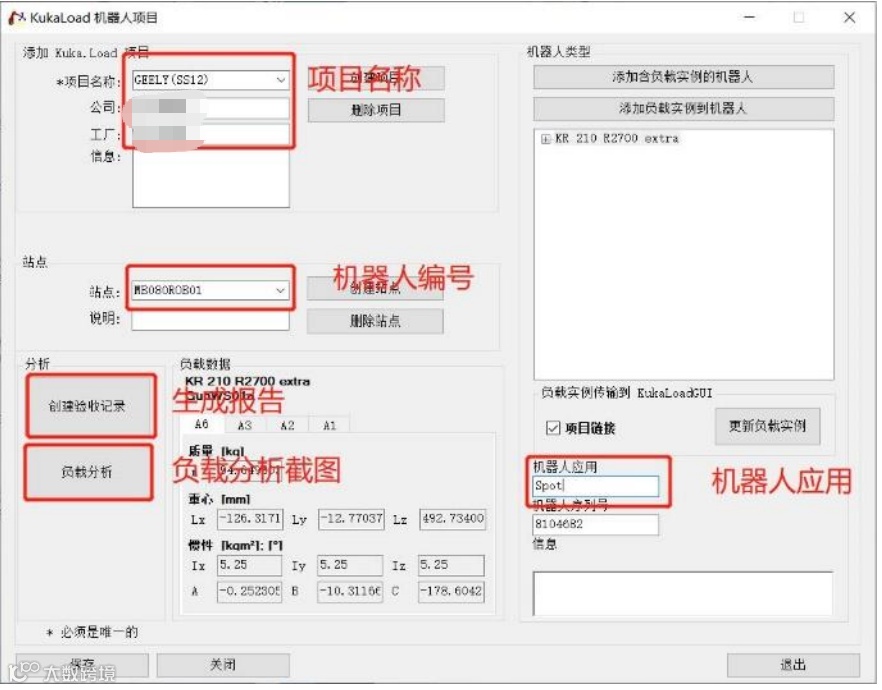Click the 删除站点 button
Image resolution: width=882 pixels, height=690 pixels.
375,321
